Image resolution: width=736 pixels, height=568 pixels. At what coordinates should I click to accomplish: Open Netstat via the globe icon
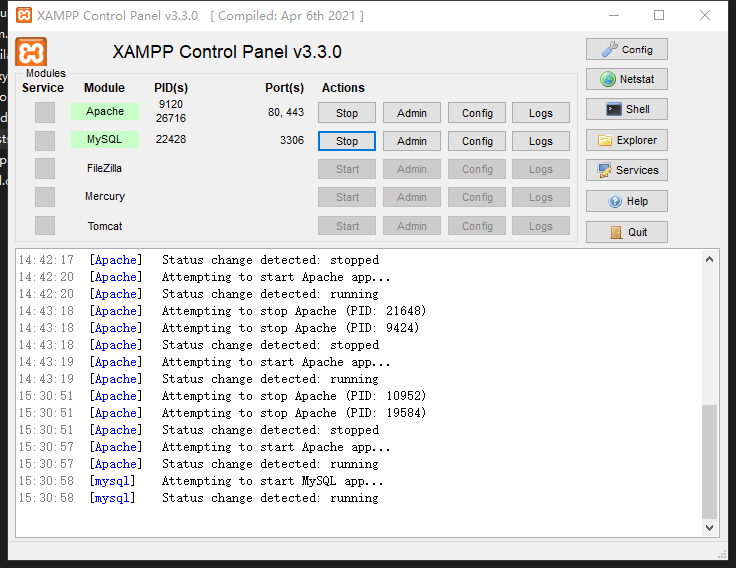click(x=608, y=79)
